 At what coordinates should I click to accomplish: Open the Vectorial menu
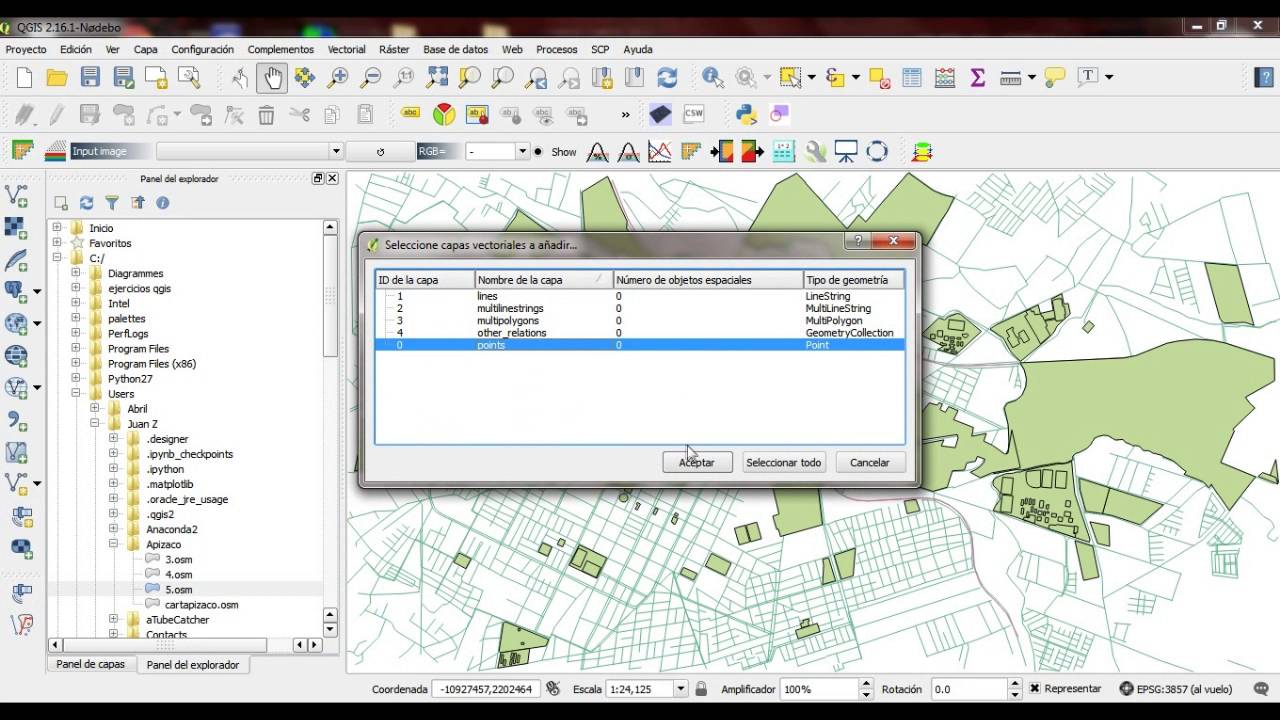[x=347, y=49]
